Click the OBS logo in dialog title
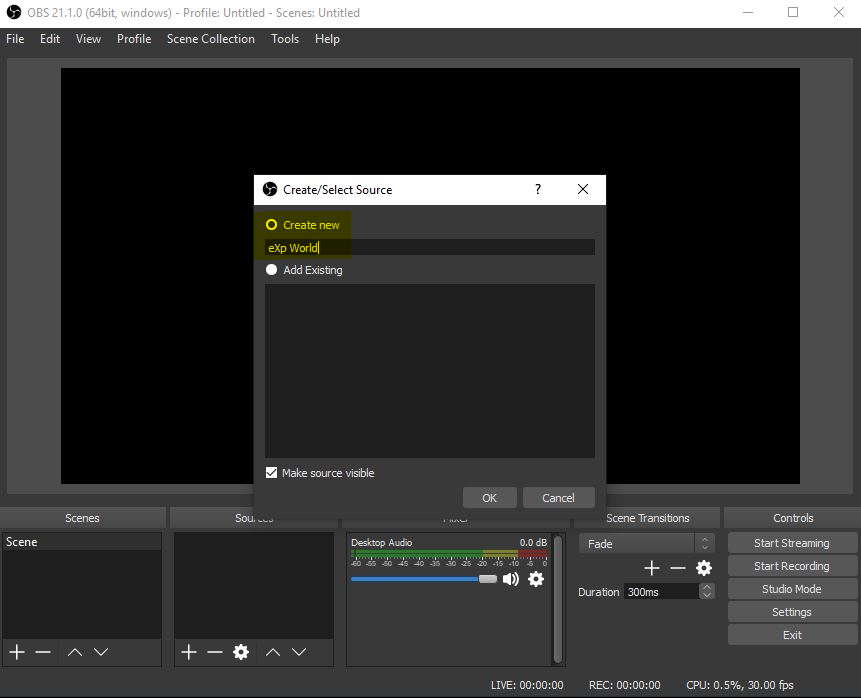The height and width of the screenshot is (698, 861). (x=270, y=189)
